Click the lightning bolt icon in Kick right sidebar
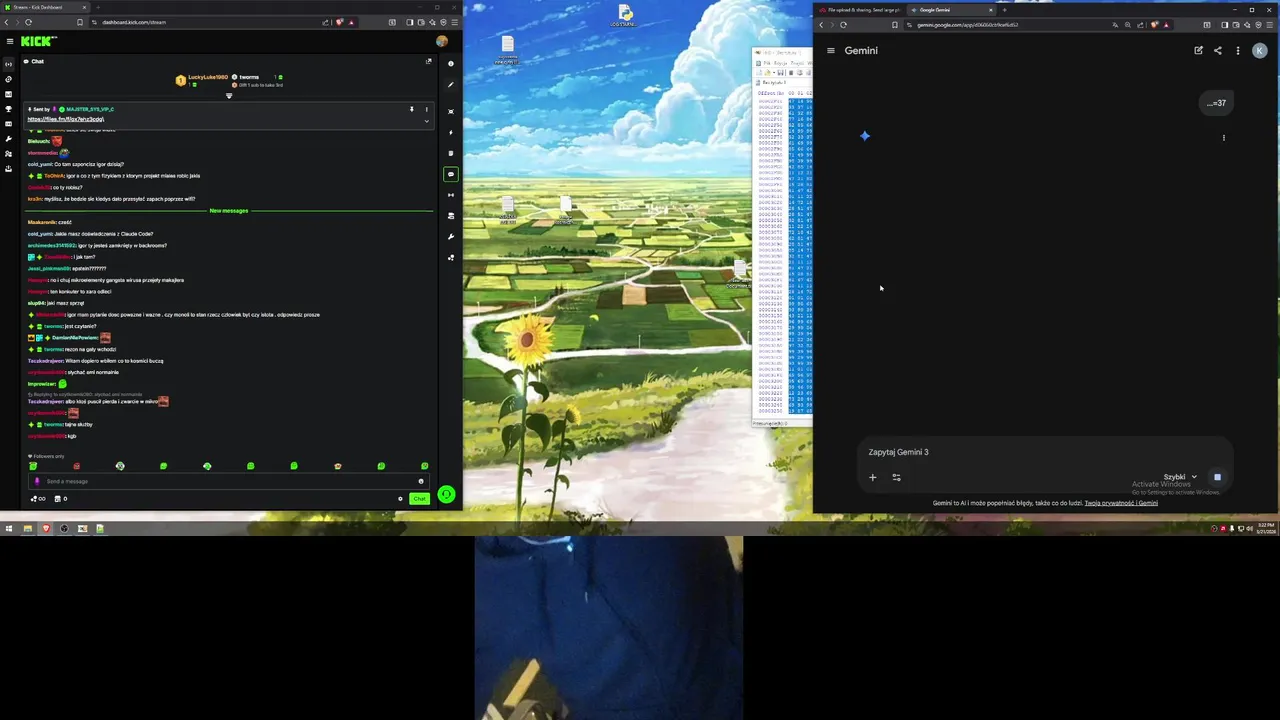Screen dimensions: 1280x720 point(451,132)
